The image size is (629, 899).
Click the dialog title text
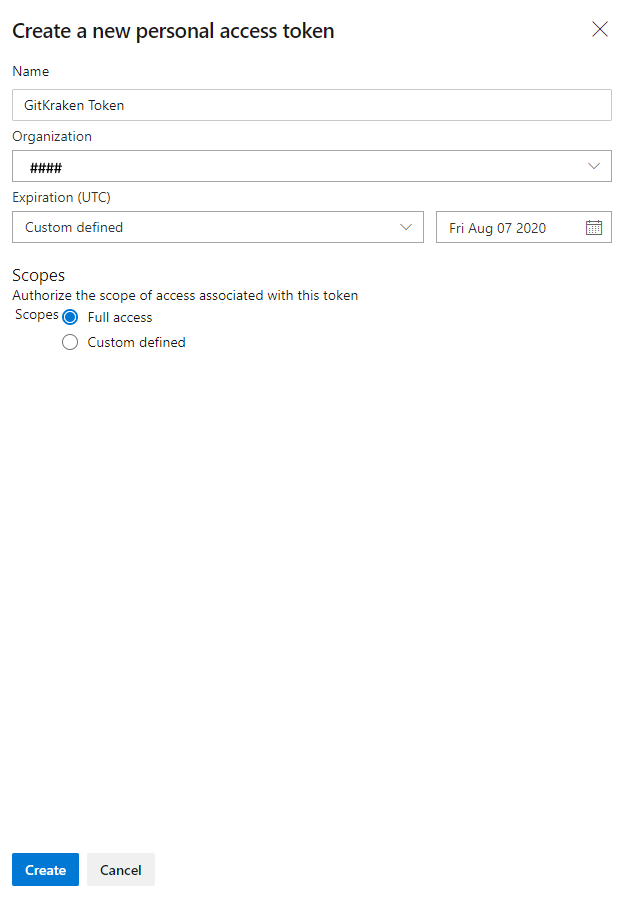pos(172,31)
